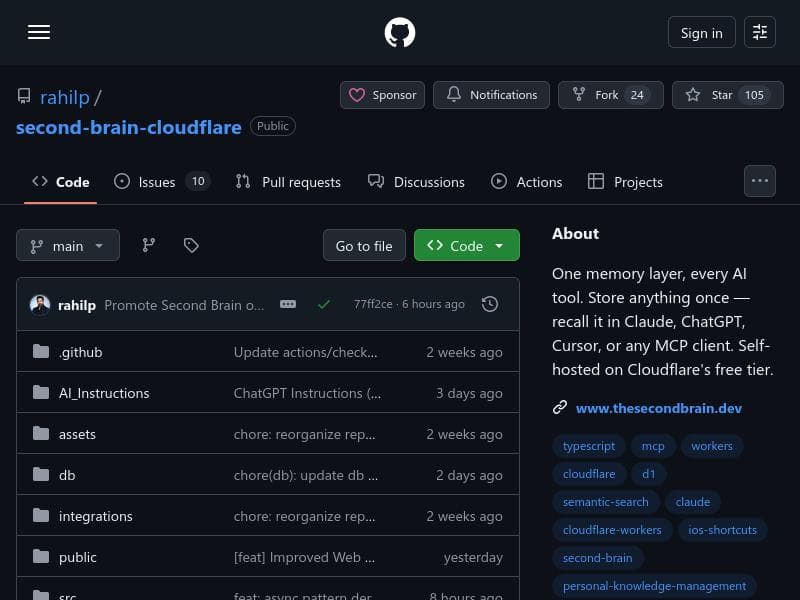Viewport: 800px width, 600px height.
Task: Fork the repository
Action: click(x=611, y=95)
